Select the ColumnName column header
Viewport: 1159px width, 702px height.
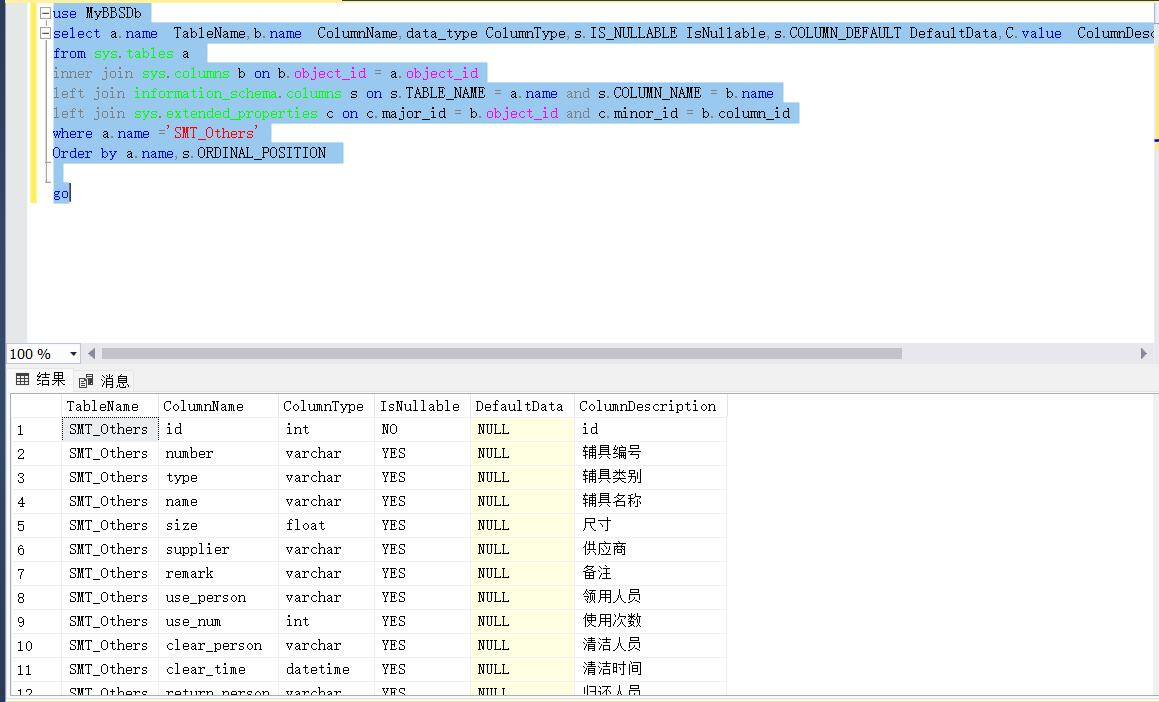(x=219, y=406)
